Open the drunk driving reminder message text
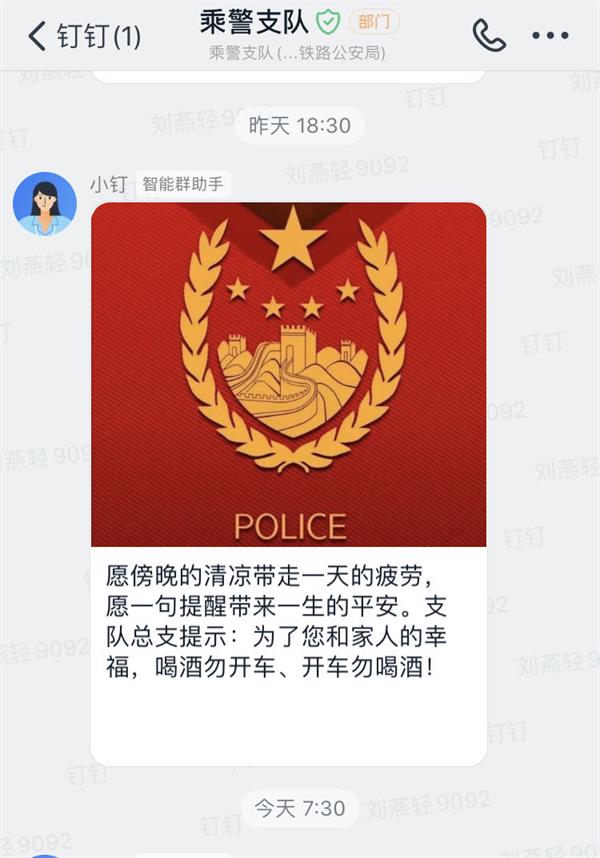 pyautogui.click(x=277, y=622)
